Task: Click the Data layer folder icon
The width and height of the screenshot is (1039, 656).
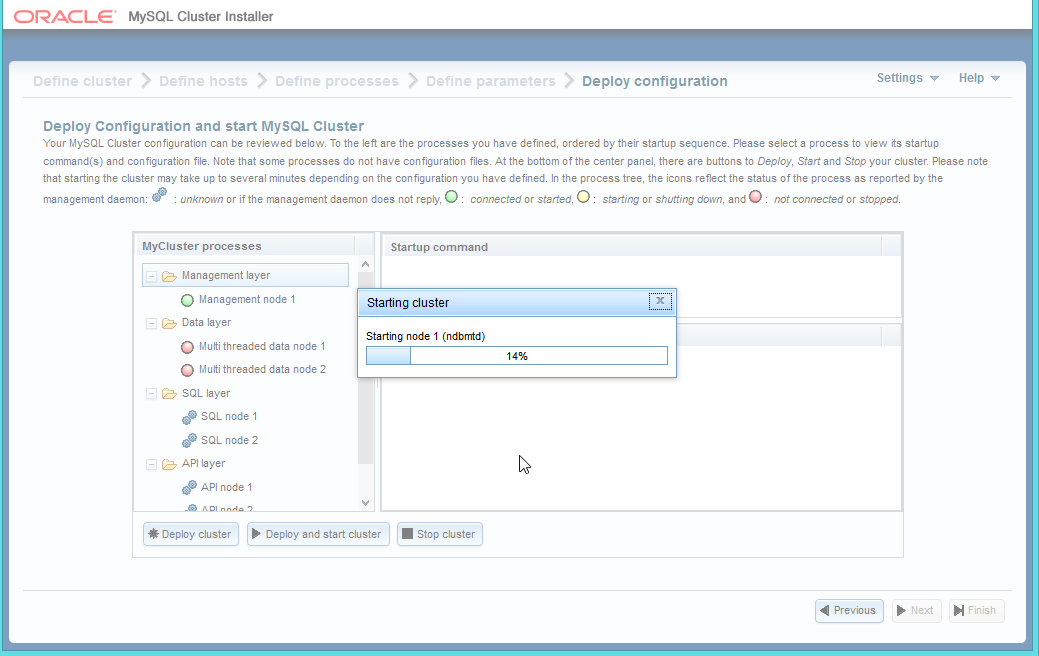Action: [x=170, y=323]
